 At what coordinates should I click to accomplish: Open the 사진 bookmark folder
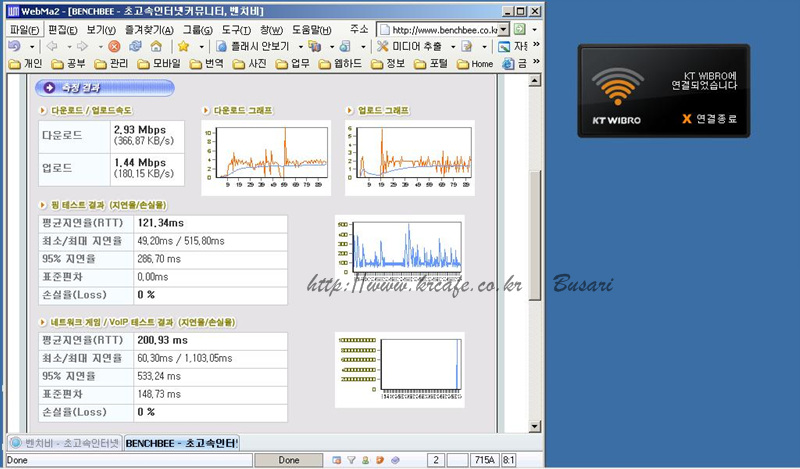pyautogui.click(x=249, y=64)
